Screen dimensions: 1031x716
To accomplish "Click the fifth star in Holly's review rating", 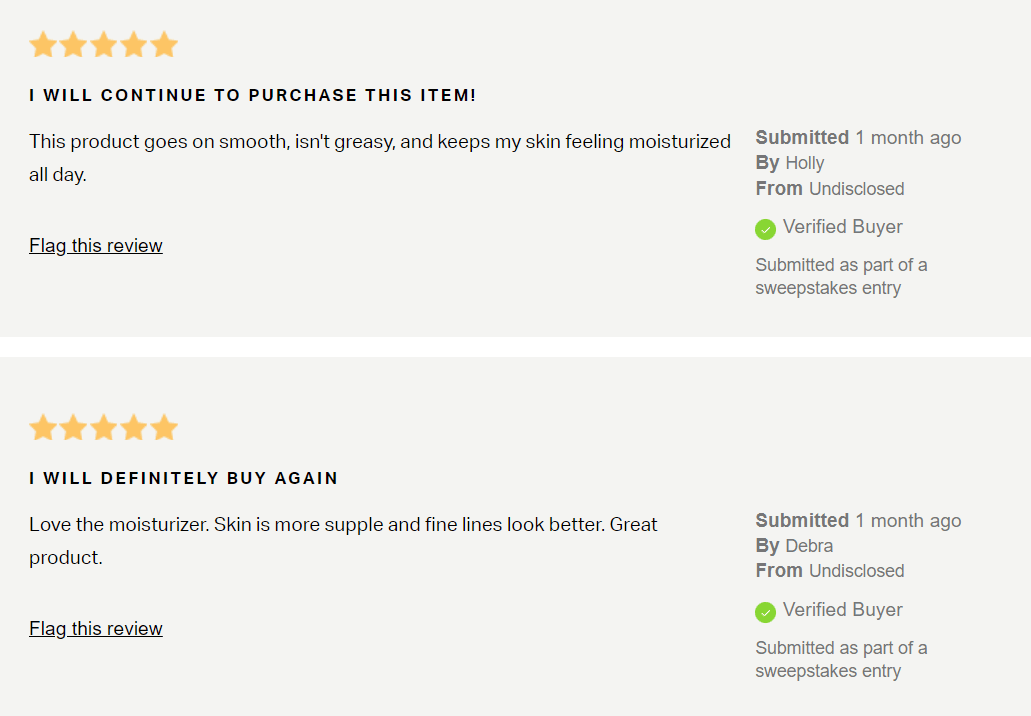I will pyautogui.click(x=164, y=45).
